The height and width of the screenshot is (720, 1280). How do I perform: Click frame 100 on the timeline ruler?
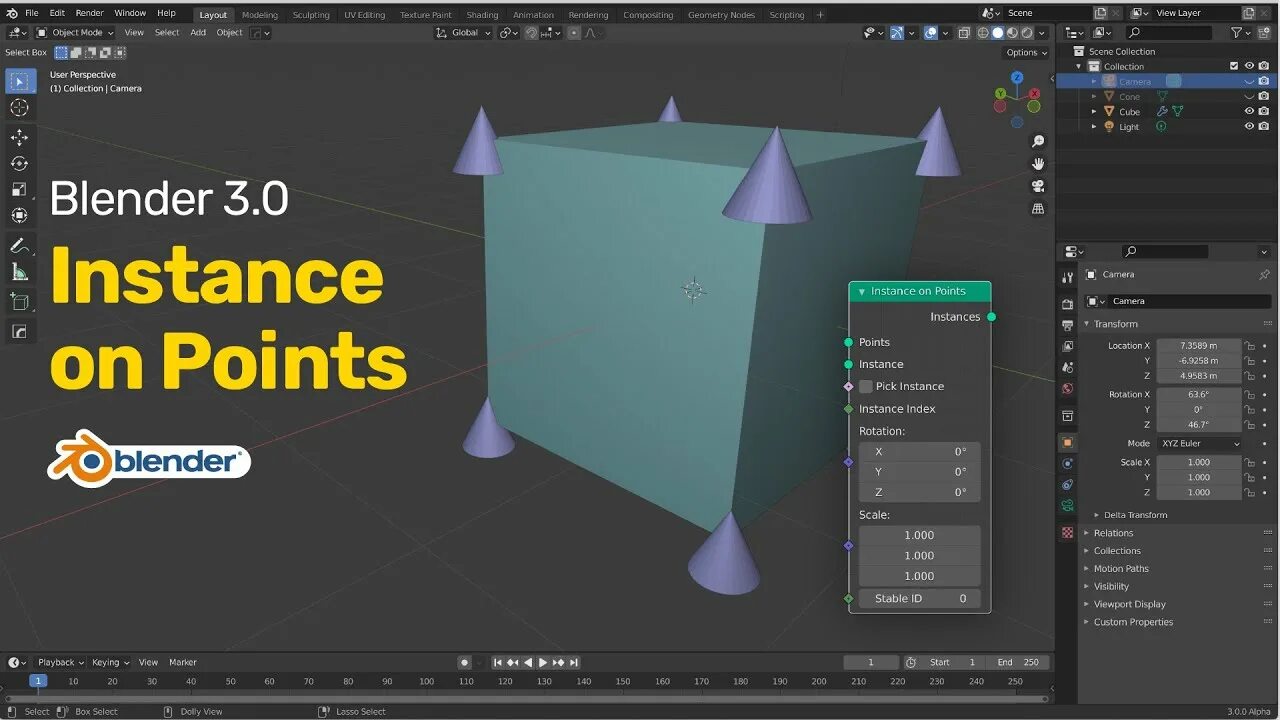click(x=427, y=681)
